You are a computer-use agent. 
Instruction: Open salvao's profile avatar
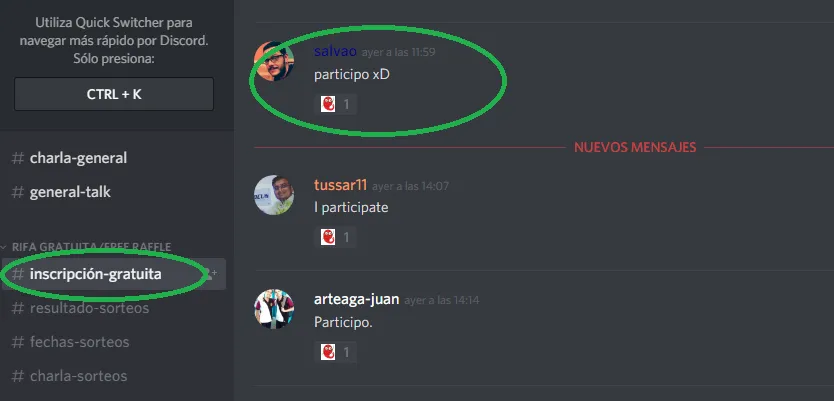pos(274,61)
